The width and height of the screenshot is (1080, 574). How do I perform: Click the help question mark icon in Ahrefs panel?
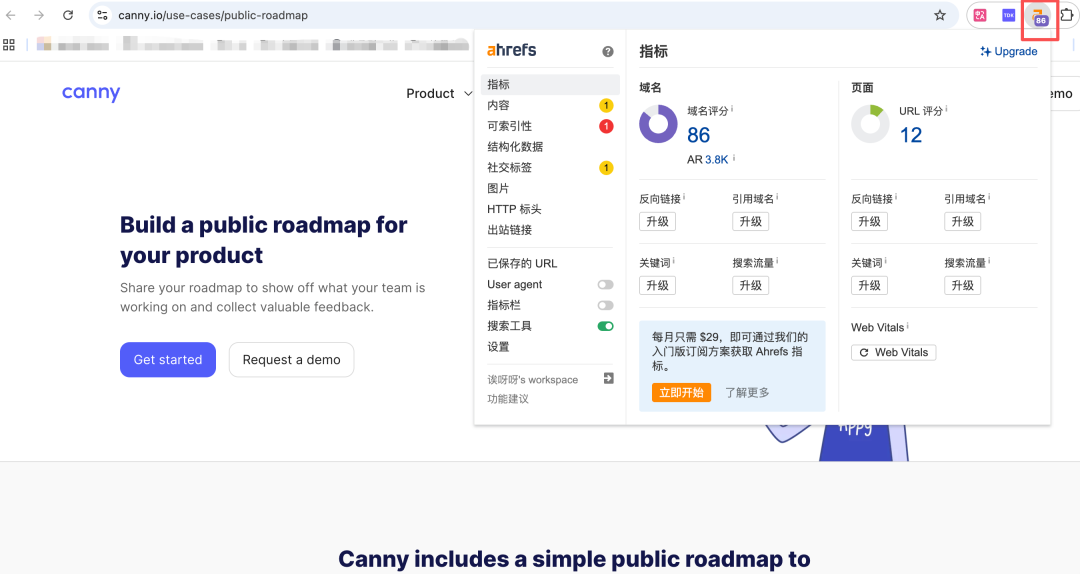(x=608, y=51)
